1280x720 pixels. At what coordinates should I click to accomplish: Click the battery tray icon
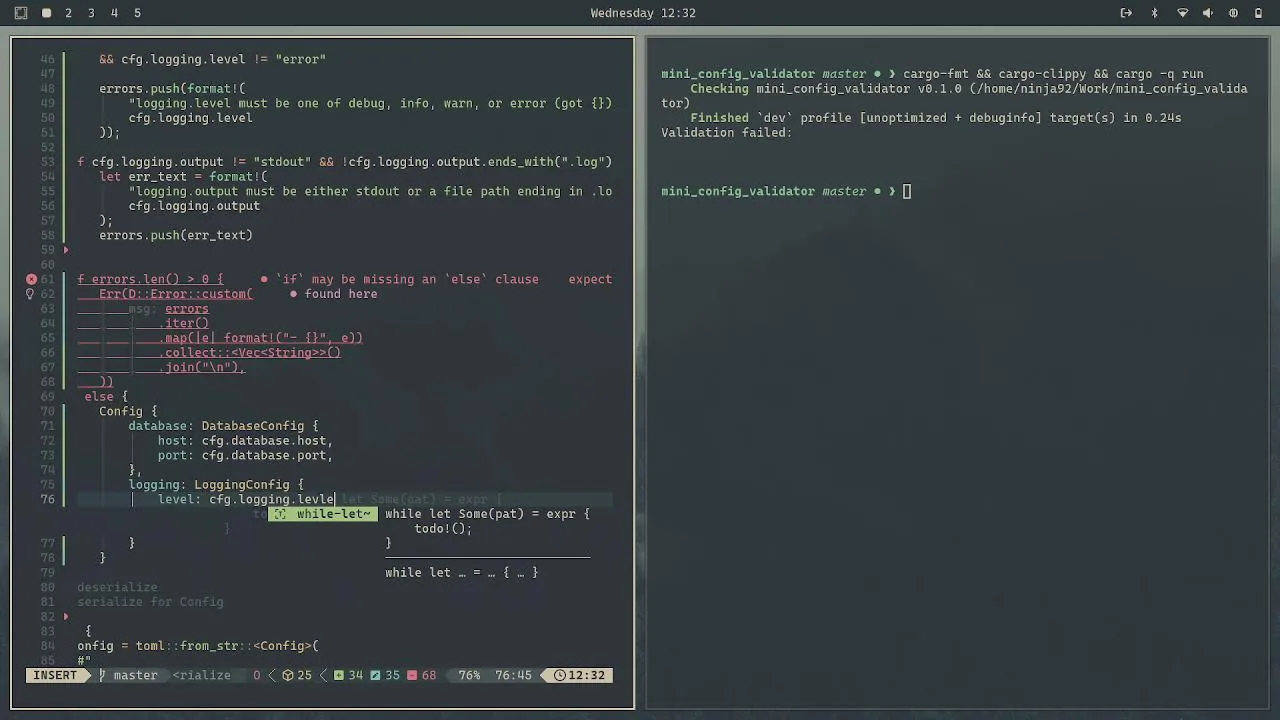point(1258,13)
